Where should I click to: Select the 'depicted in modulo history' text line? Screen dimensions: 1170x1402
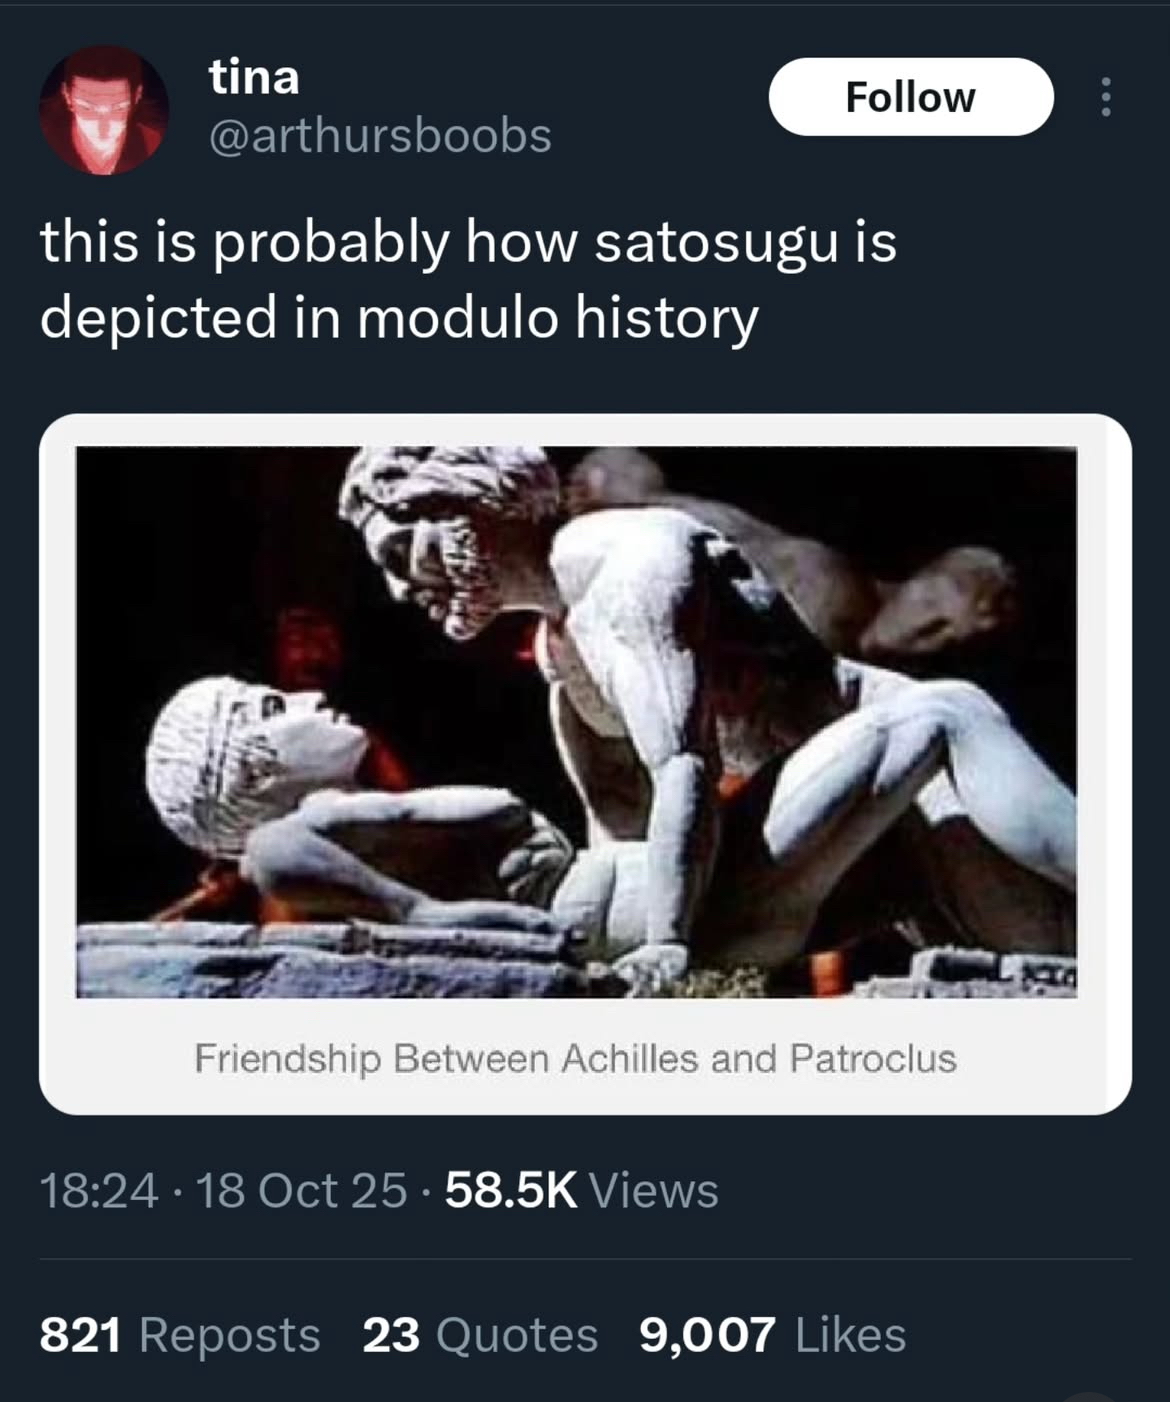pyautogui.click(x=399, y=318)
